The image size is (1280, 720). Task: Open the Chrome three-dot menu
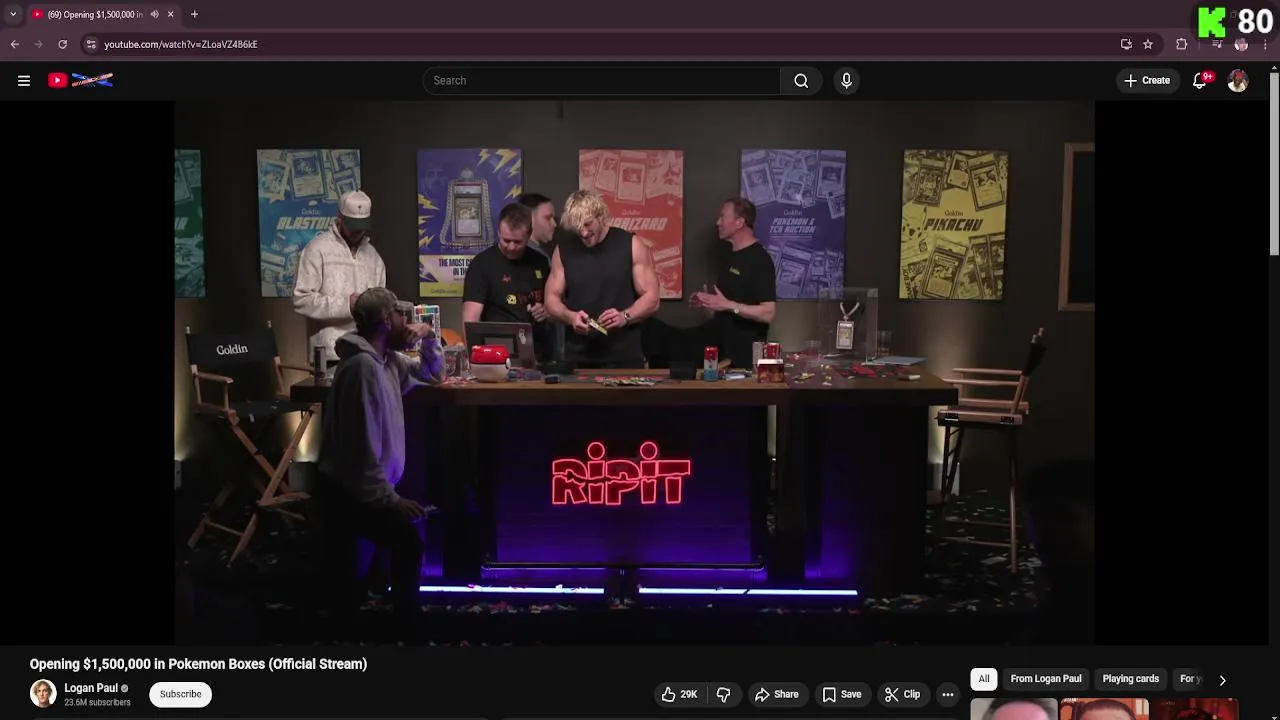pyautogui.click(x=1265, y=44)
